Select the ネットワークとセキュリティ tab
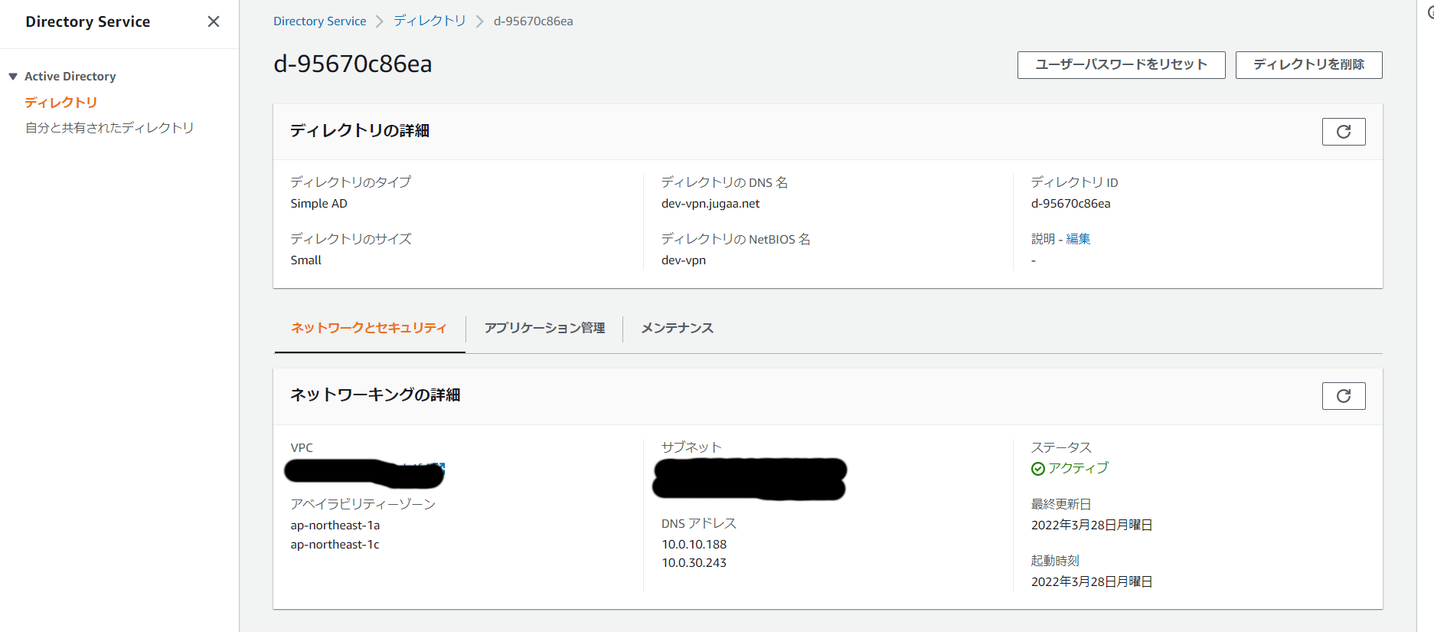1434x632 pixels. click(x=369, y=328)
